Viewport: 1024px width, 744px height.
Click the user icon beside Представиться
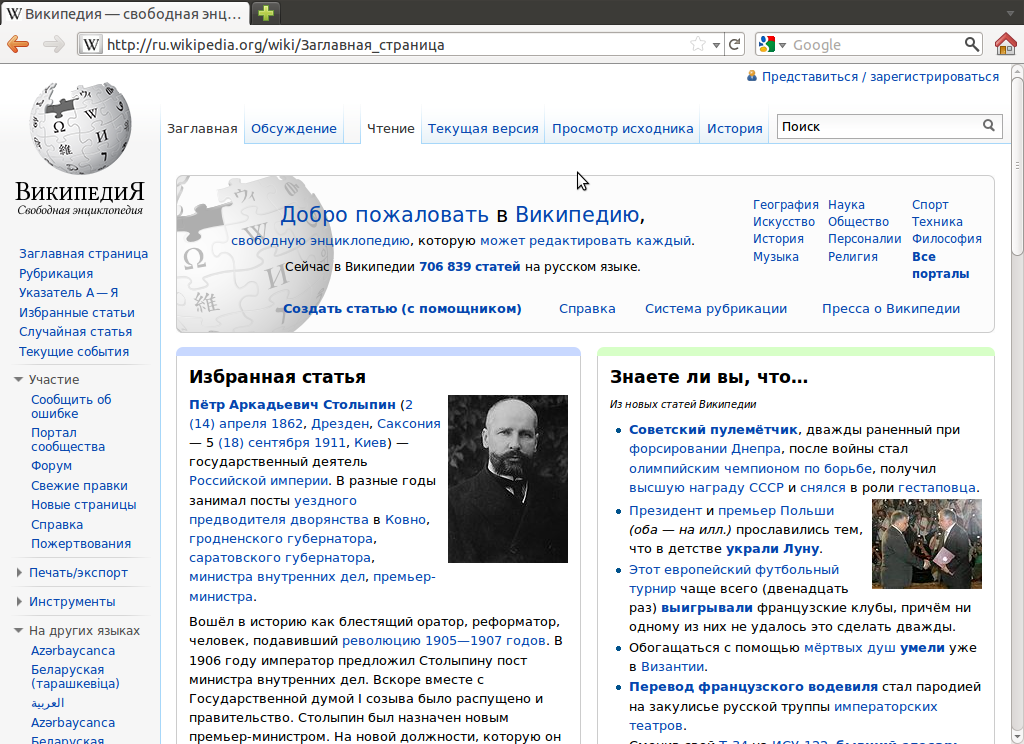[x=752, y=76]
